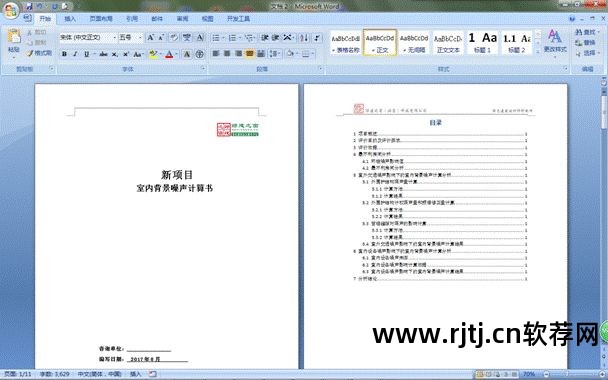Open the font color dropdown arrow
The height and width of the screenshot is (380, 608).
[x=176, y=54]
